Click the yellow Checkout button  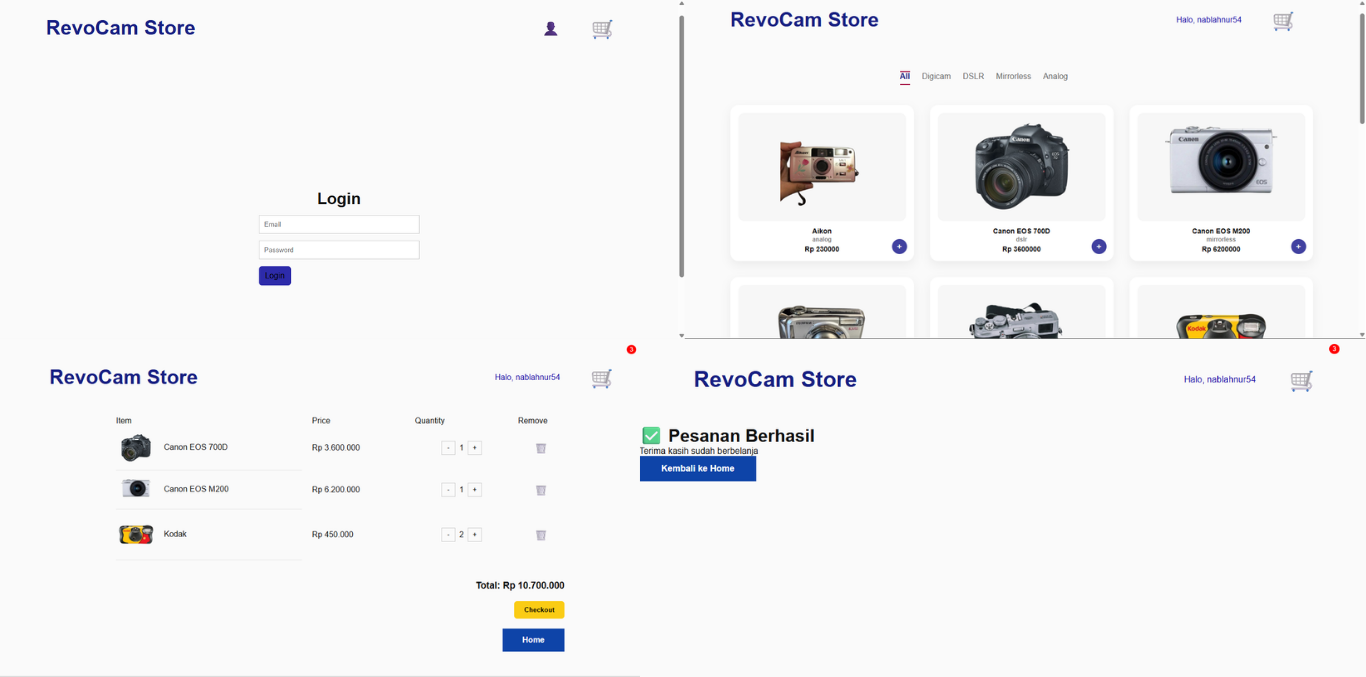(x=539, y=609)
